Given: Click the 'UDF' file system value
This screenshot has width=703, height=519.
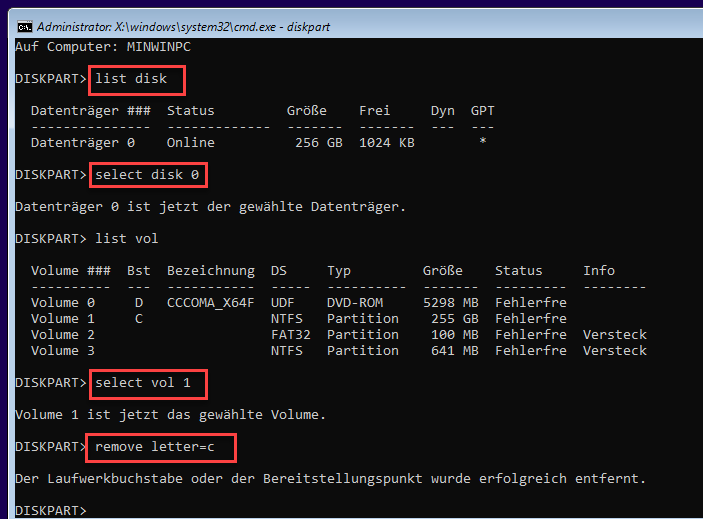Looking at the screenshot, I should click(283, 303).
